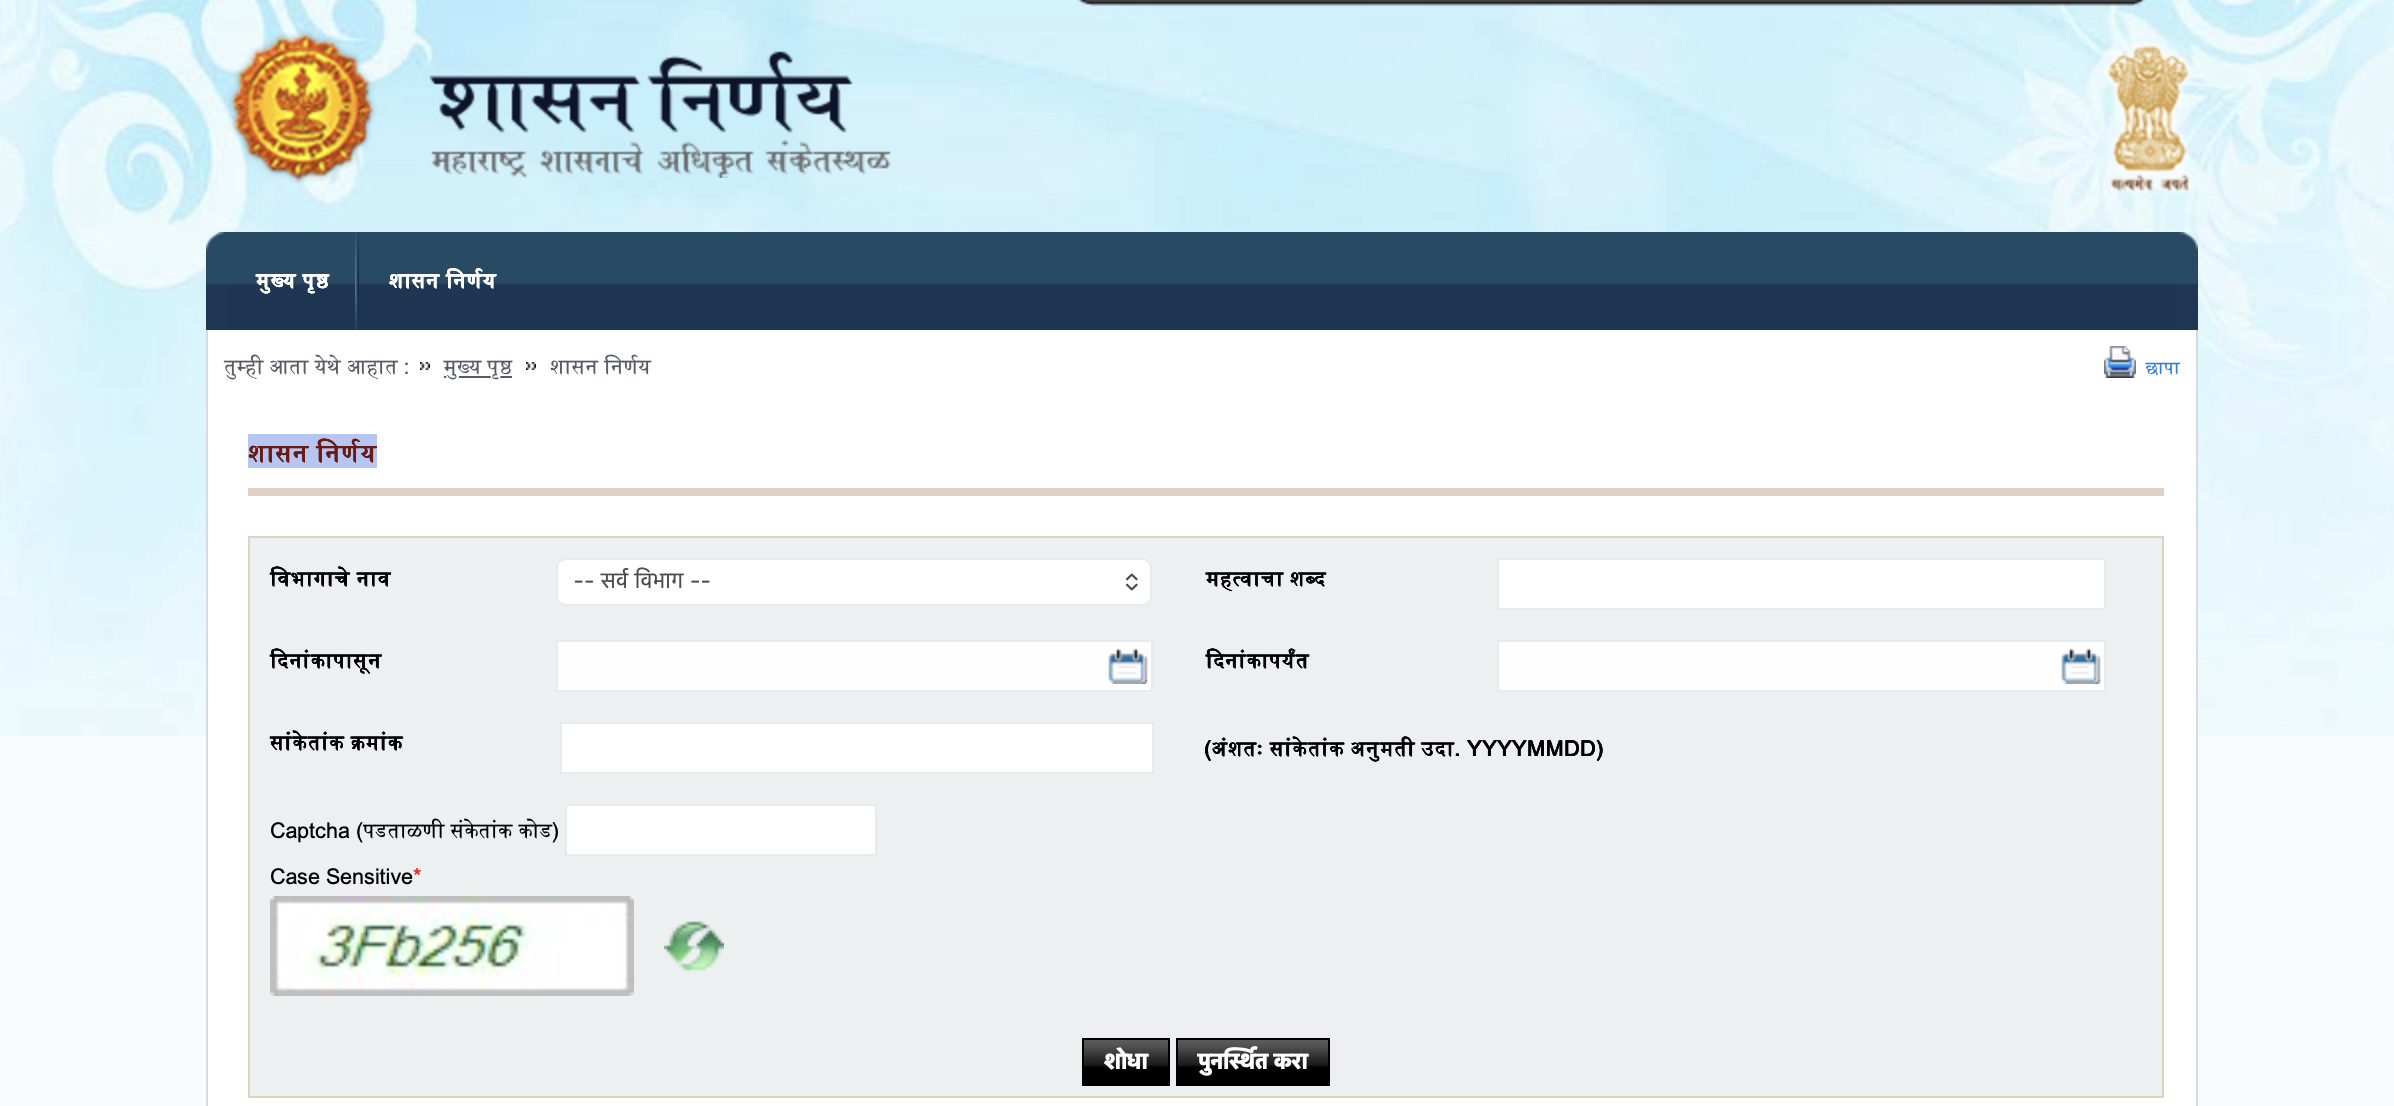Click the captcha image 3Fb256
Image resolution: width=2394 pixels, height=1106 pixels.
click(x=452, y=946)
